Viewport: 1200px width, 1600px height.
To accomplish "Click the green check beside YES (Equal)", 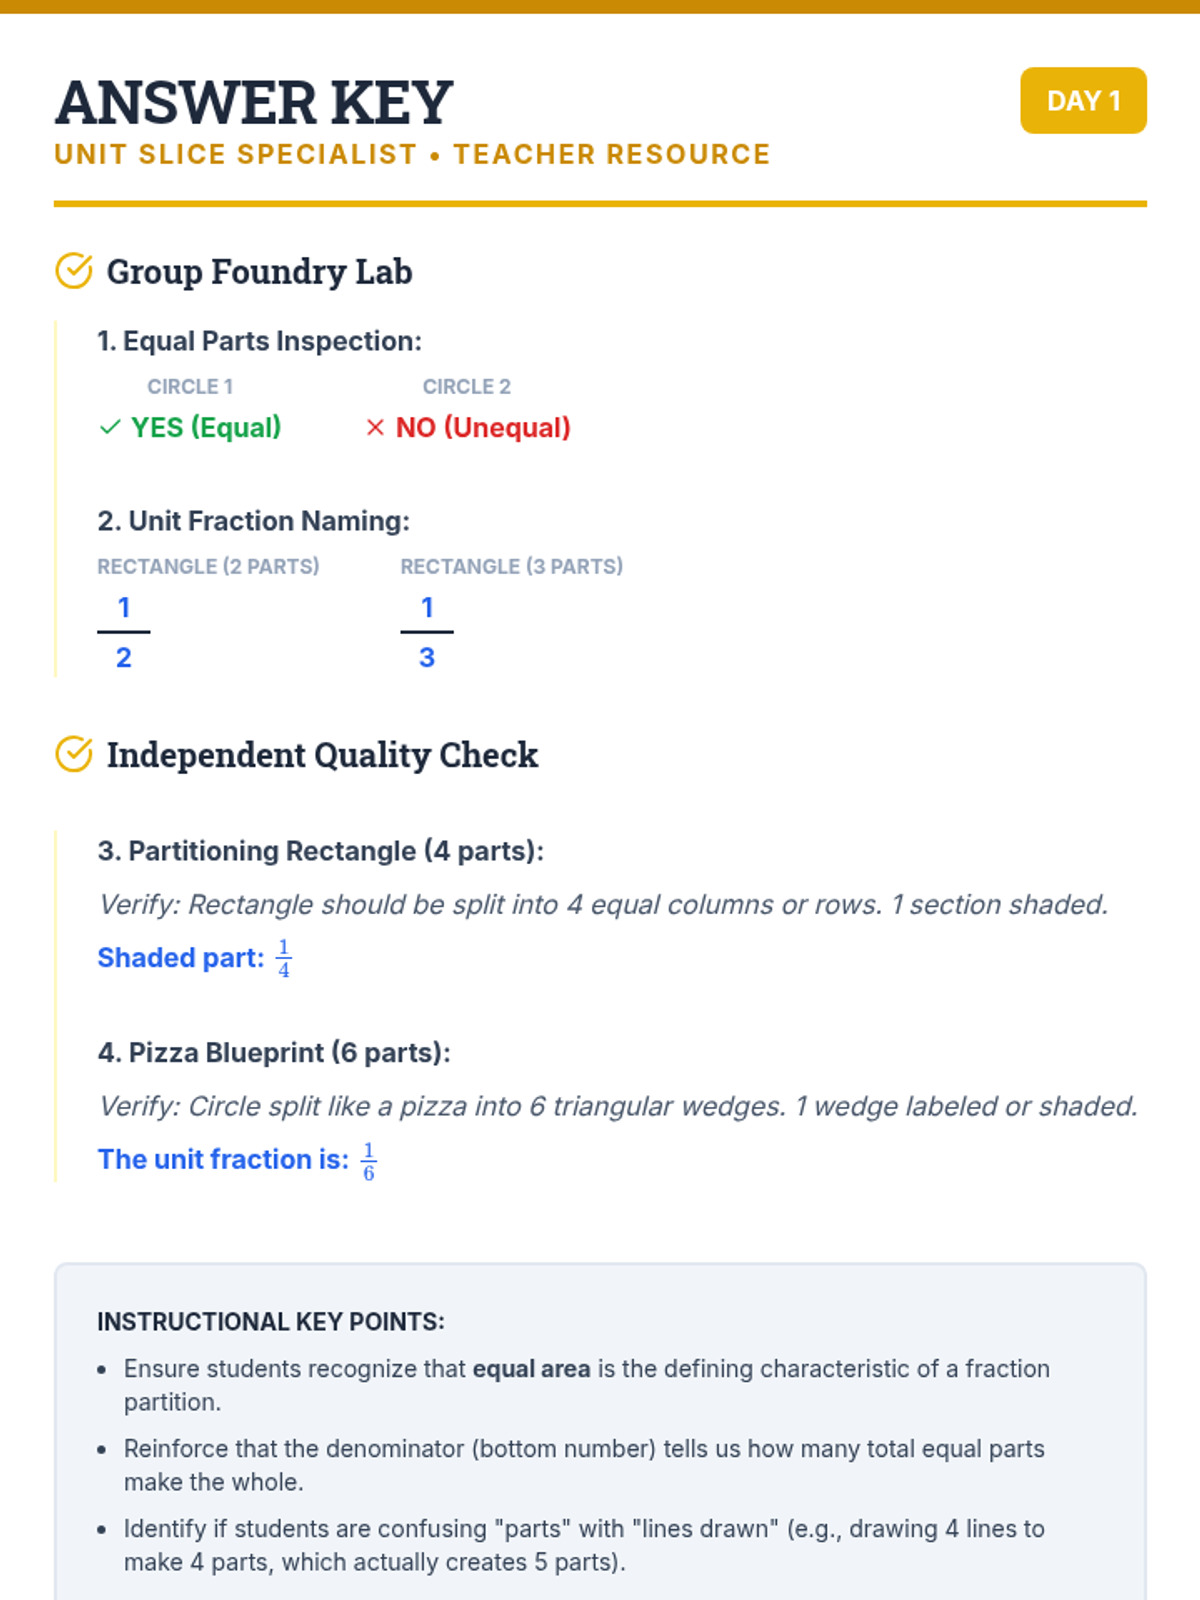I will click(110, 428).
